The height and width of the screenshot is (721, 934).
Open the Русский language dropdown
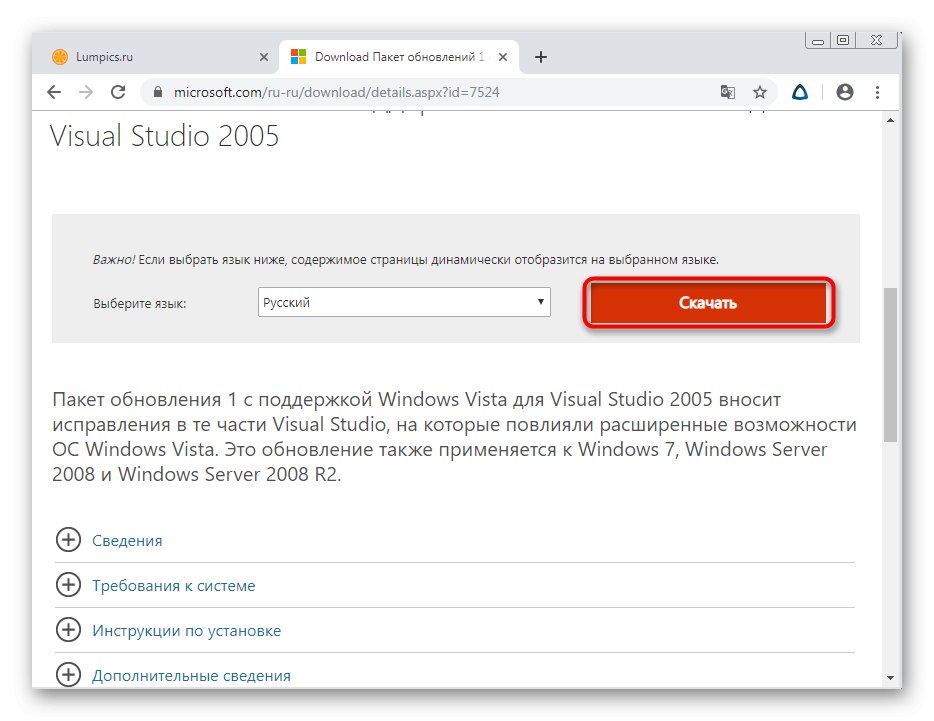404,302
